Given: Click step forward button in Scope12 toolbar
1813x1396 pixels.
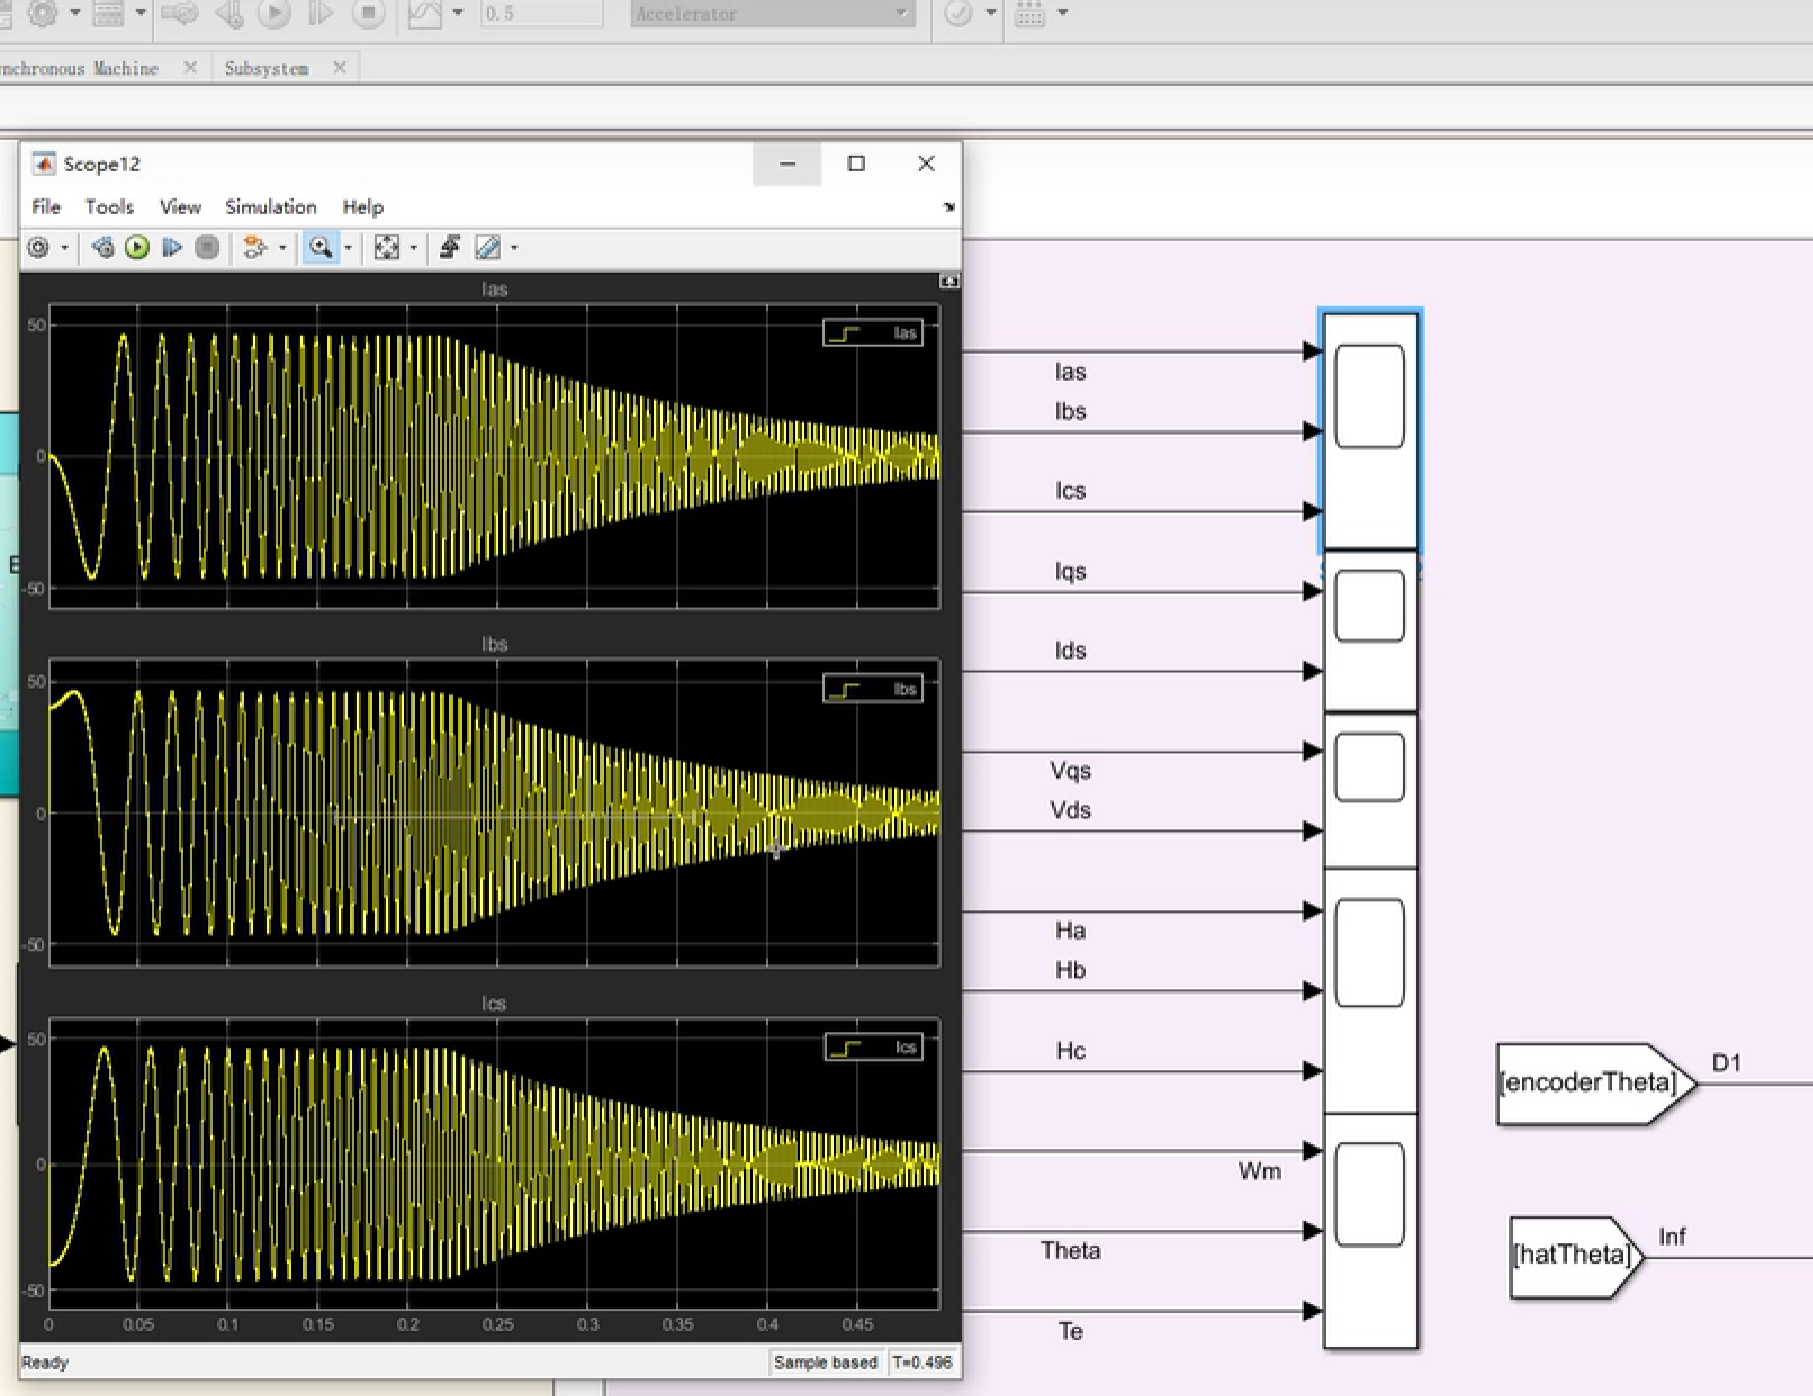Looking at the screenshot, I should pyautogui.click(x=172, y=247).
